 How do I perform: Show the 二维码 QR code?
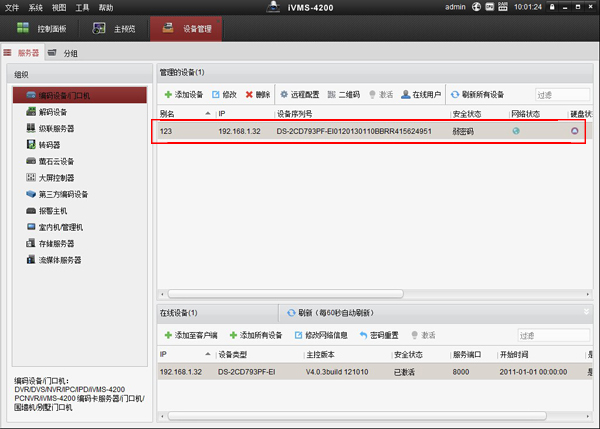point(344,95)
